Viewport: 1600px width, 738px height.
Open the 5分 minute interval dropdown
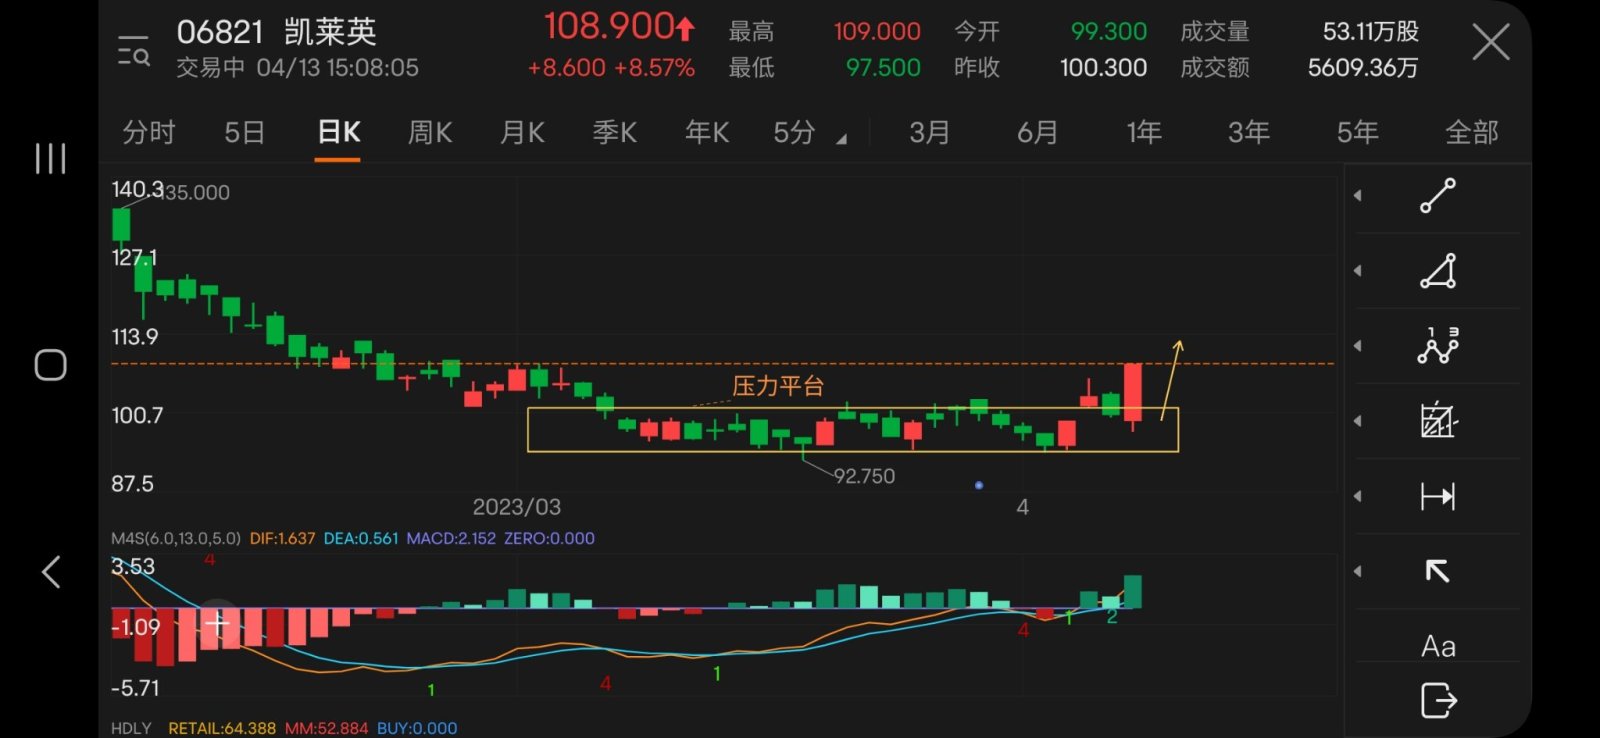pyautogui.click(x=809, y=132)
